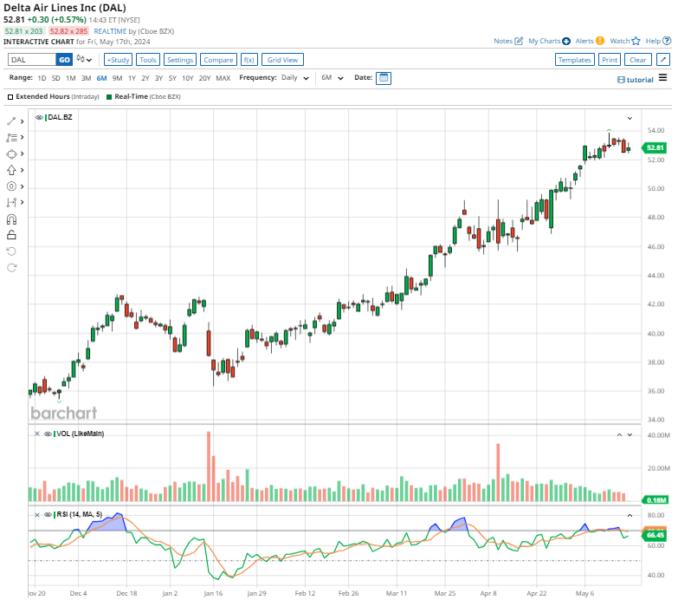678x600 pixels.
Task: Click the My Charts plus icon
Action: tap(566, 41)
